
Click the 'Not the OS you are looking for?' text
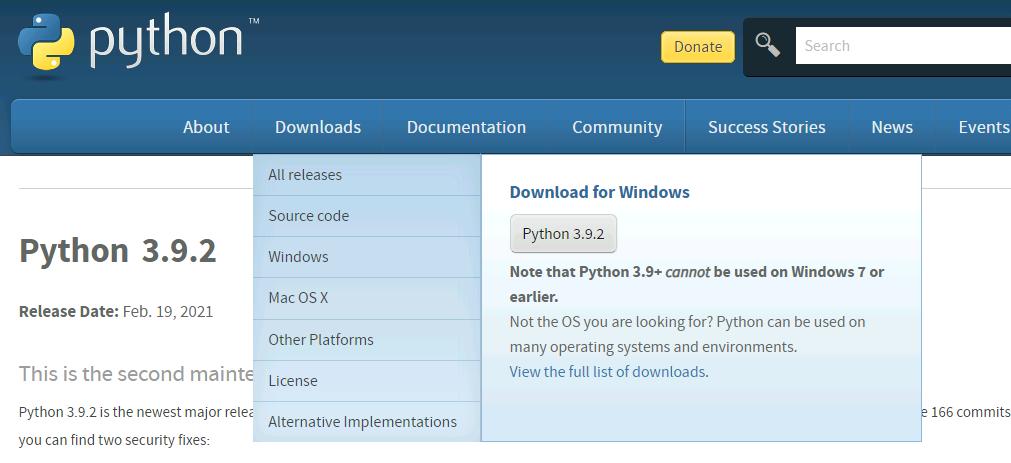pyautogui.click(x=610, y=322)
